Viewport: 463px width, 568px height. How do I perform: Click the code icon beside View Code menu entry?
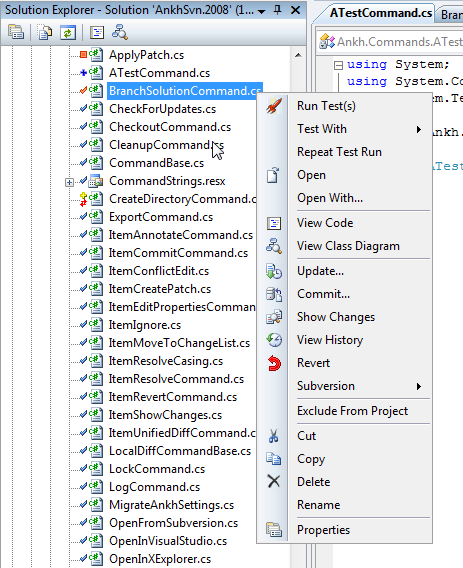click(274, 223)
